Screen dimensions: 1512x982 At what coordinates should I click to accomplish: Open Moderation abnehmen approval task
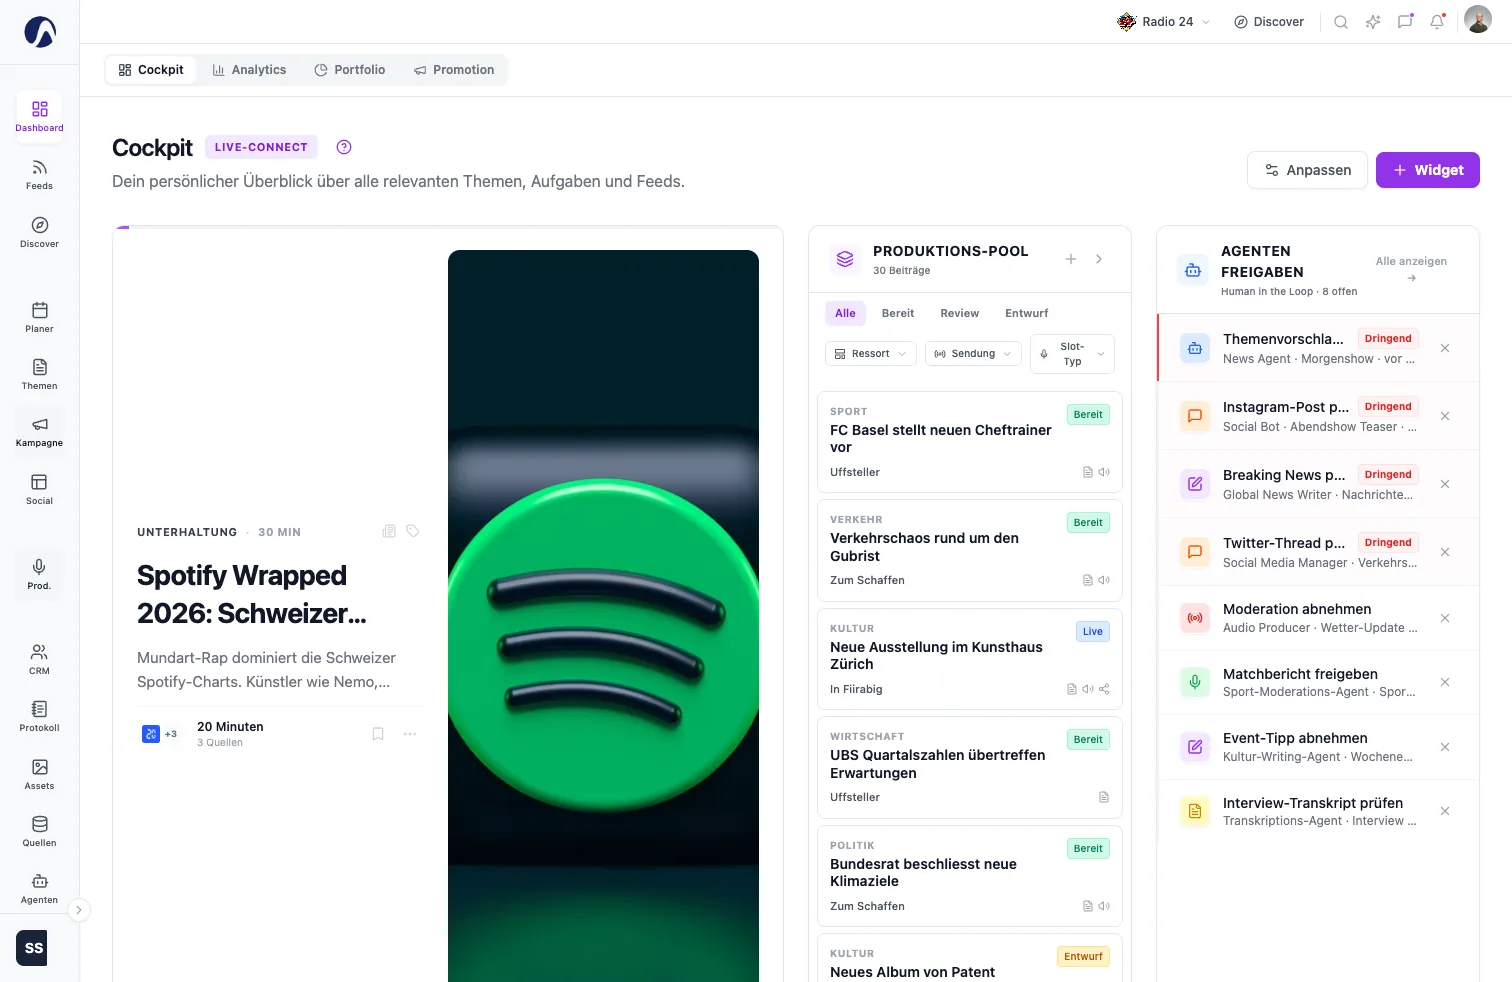point(1318,618)
